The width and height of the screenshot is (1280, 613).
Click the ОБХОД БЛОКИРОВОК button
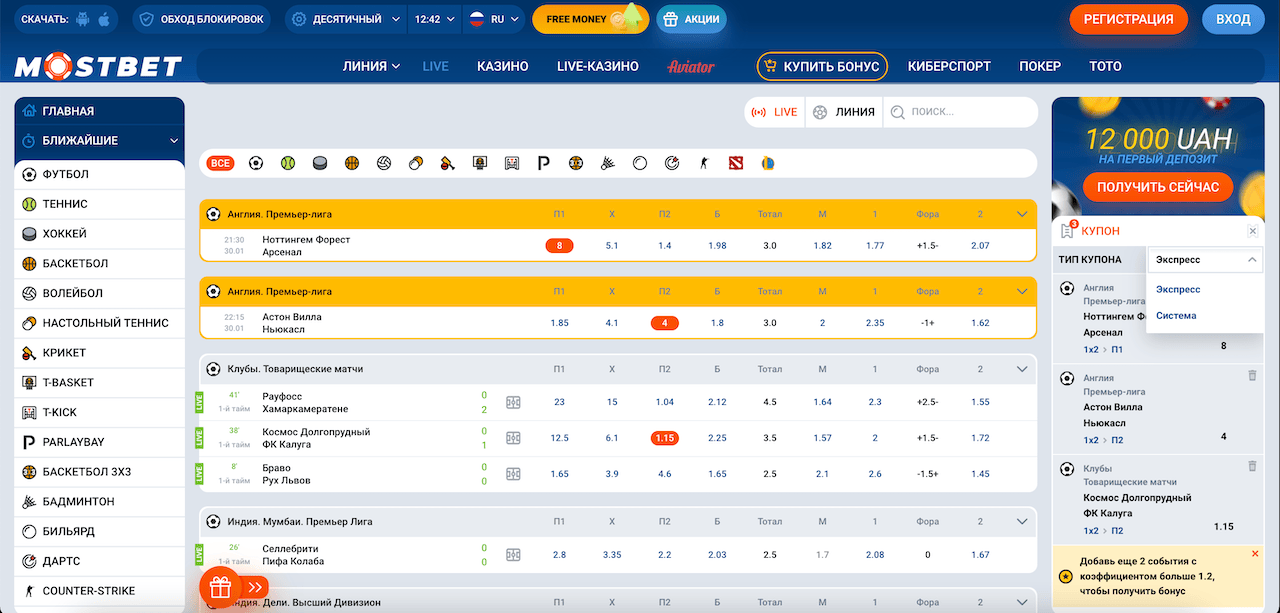click(202, 19)
